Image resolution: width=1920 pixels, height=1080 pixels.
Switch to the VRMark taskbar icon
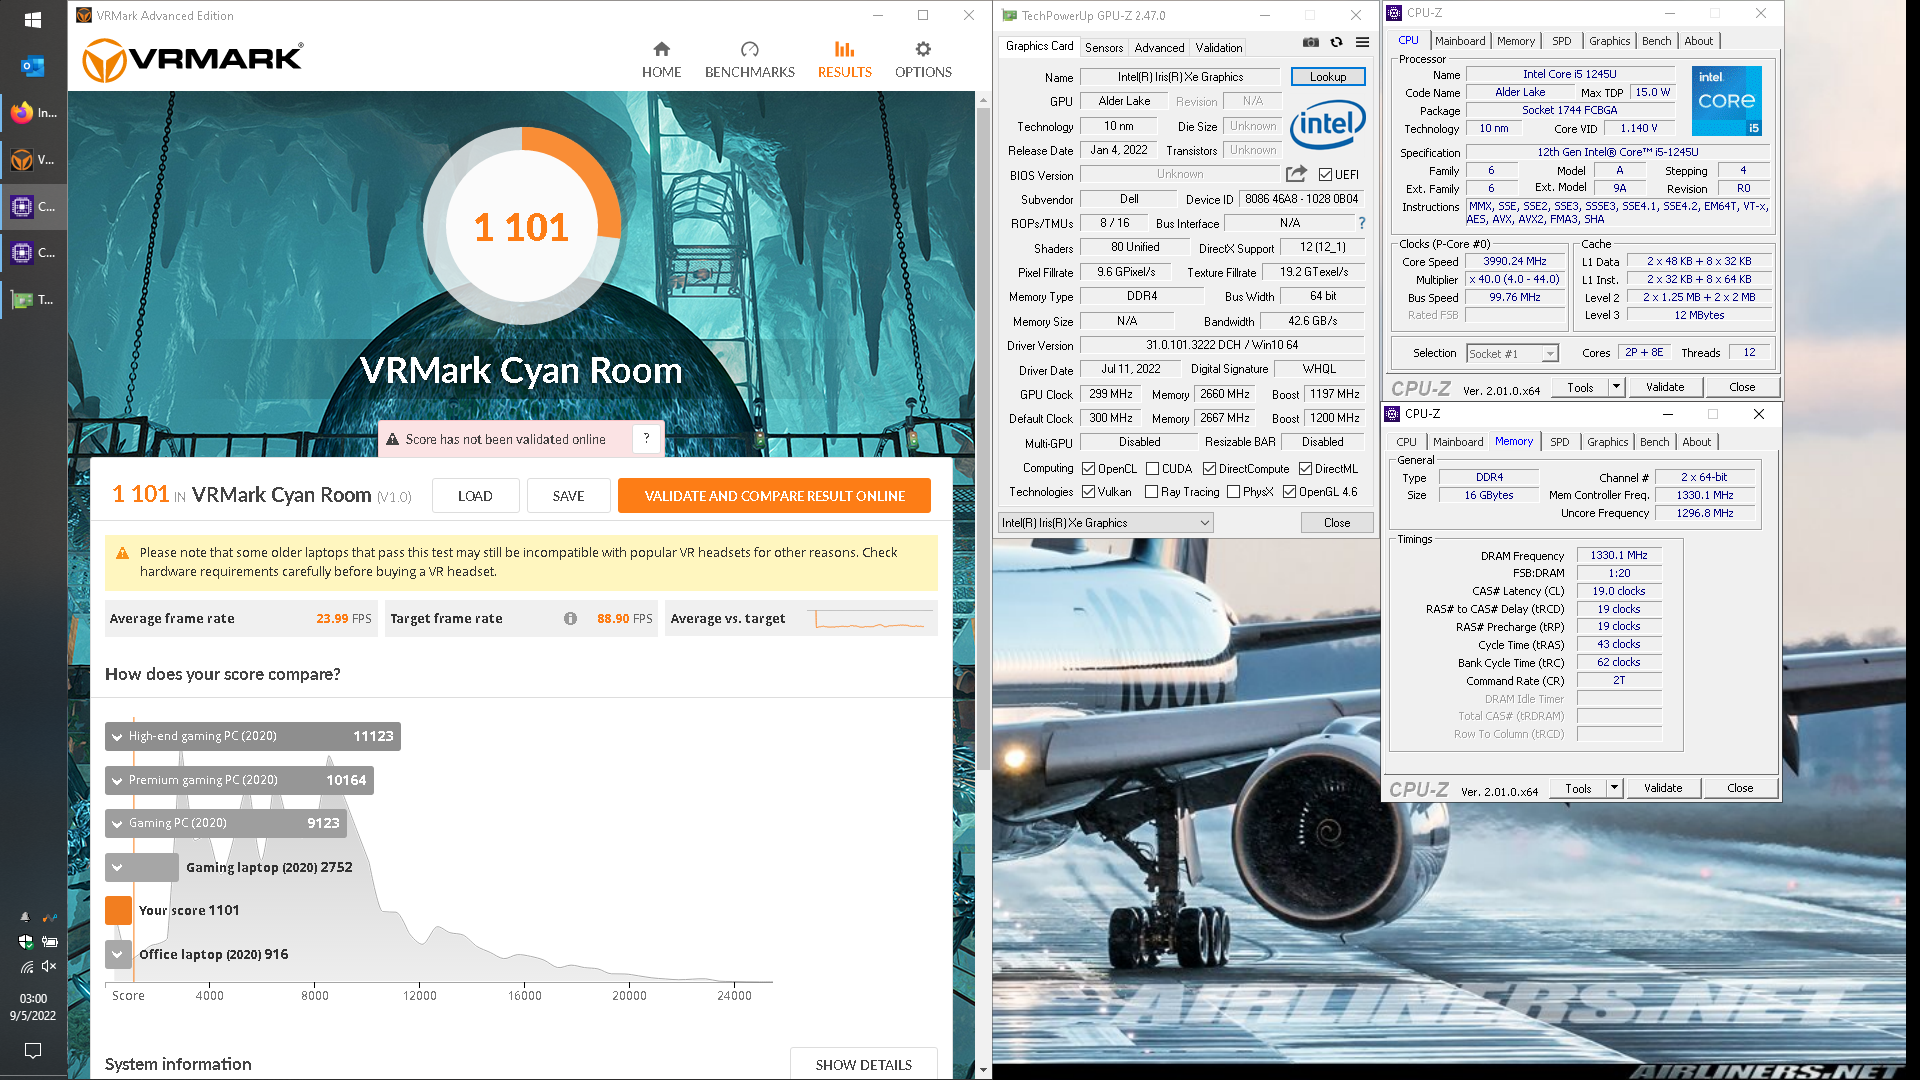tap(33, 159)
